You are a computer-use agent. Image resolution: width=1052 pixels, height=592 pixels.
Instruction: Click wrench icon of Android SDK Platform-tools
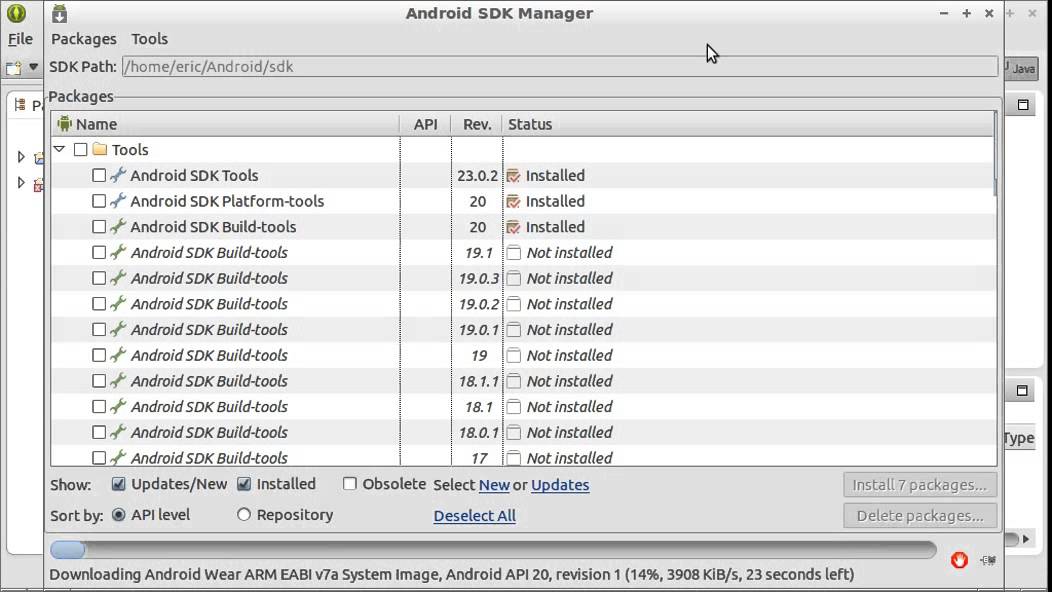pos(118,201)
